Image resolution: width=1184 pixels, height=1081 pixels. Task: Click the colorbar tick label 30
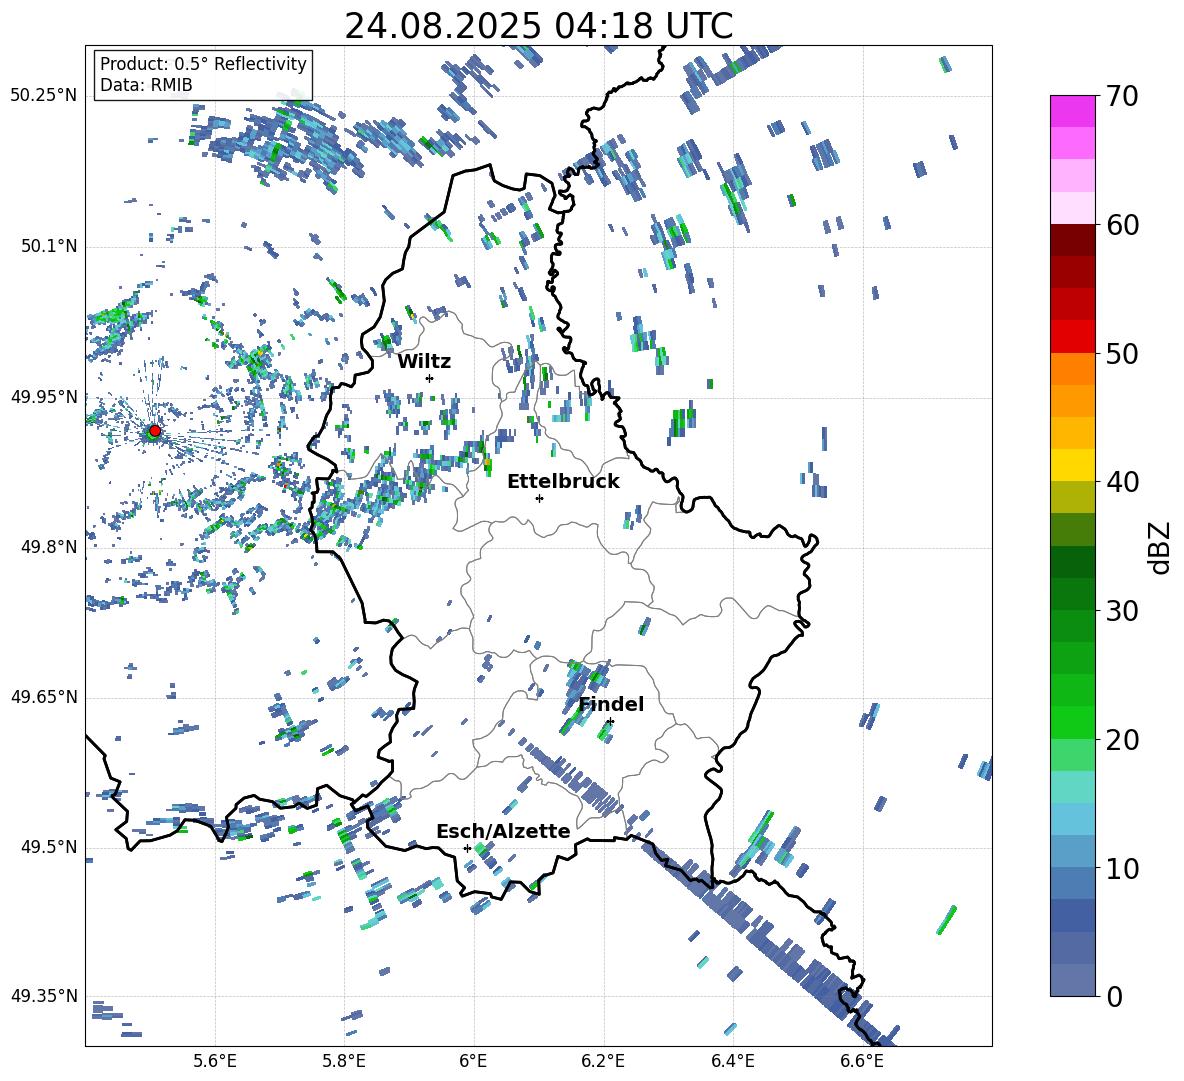point(1122,611)
